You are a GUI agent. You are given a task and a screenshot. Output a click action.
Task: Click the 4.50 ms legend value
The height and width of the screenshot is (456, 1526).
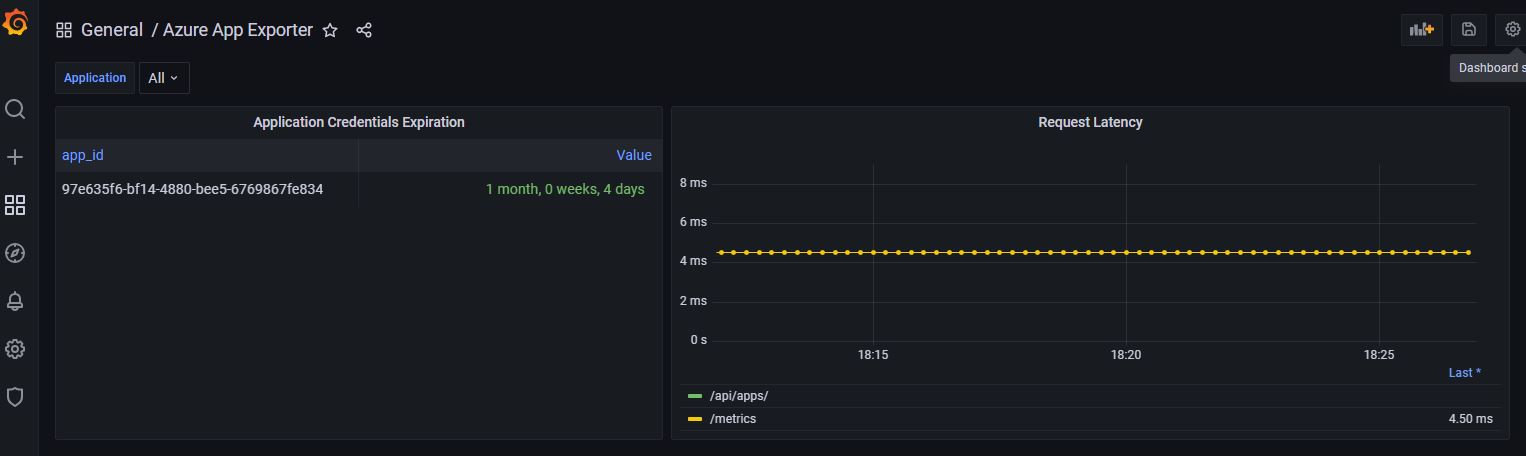coord(1470,419)
